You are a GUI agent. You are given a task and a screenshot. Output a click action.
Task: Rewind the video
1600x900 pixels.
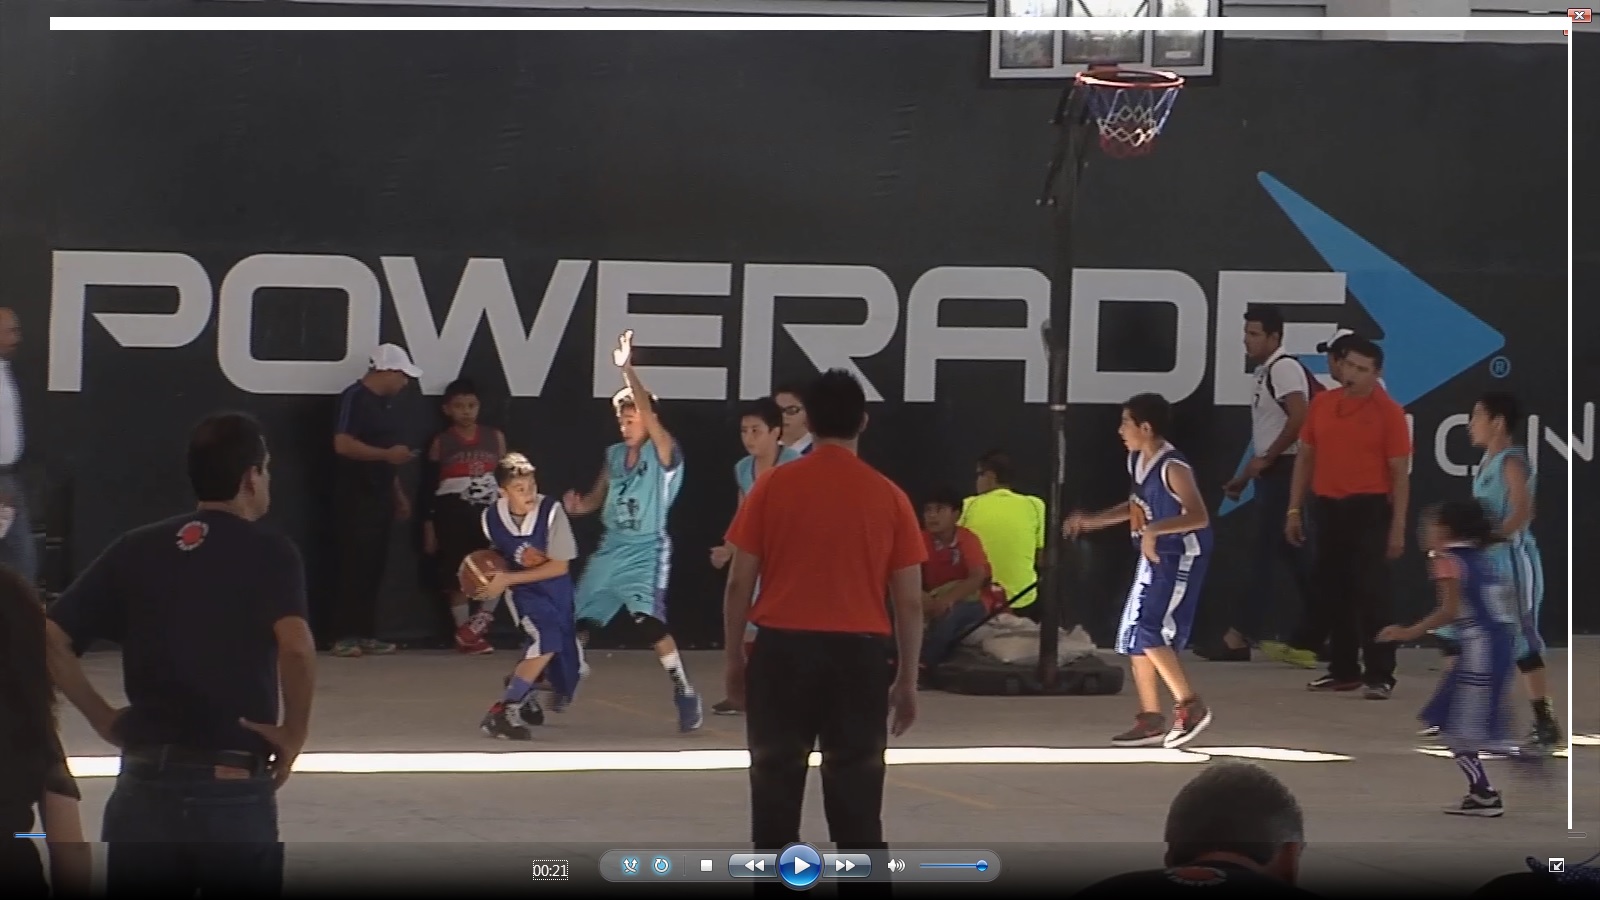point(754,866)
